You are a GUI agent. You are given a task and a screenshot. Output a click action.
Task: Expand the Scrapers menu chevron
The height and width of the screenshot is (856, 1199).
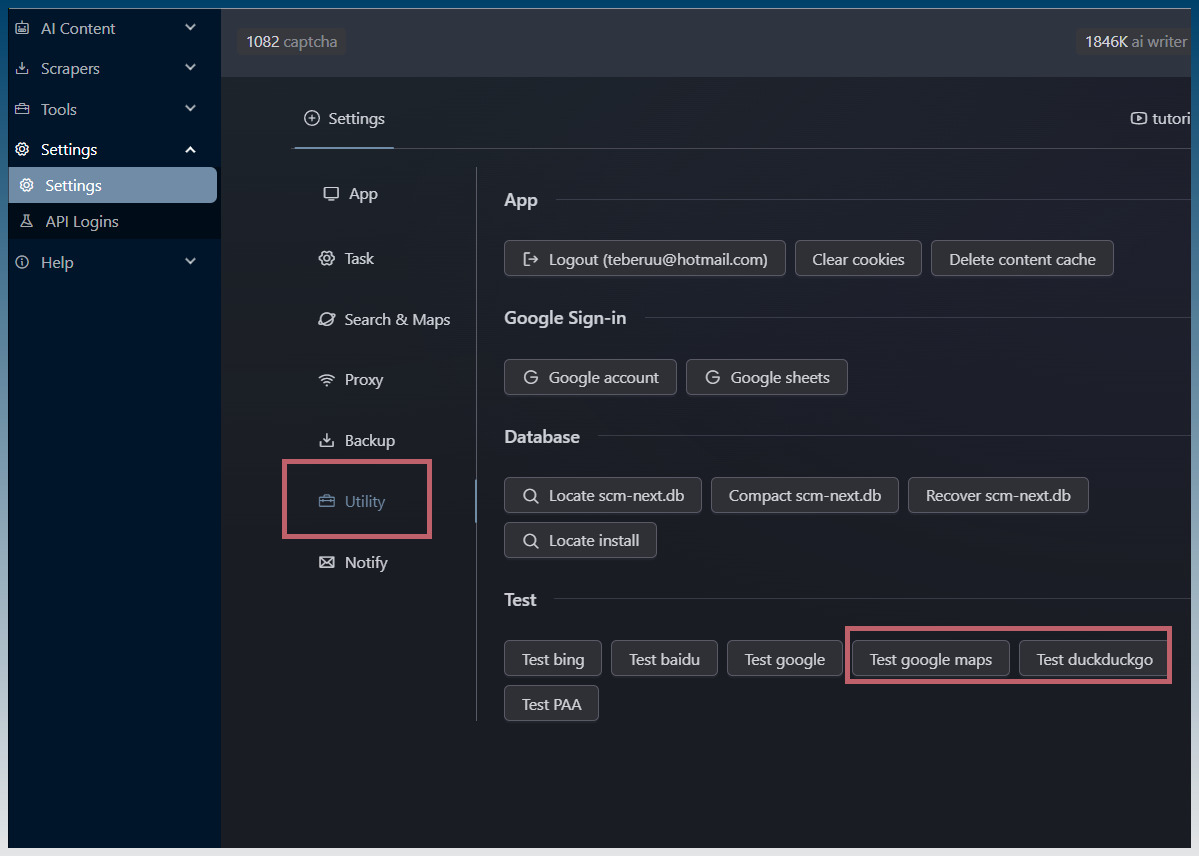pyautogui.click(x=190, y=68)
